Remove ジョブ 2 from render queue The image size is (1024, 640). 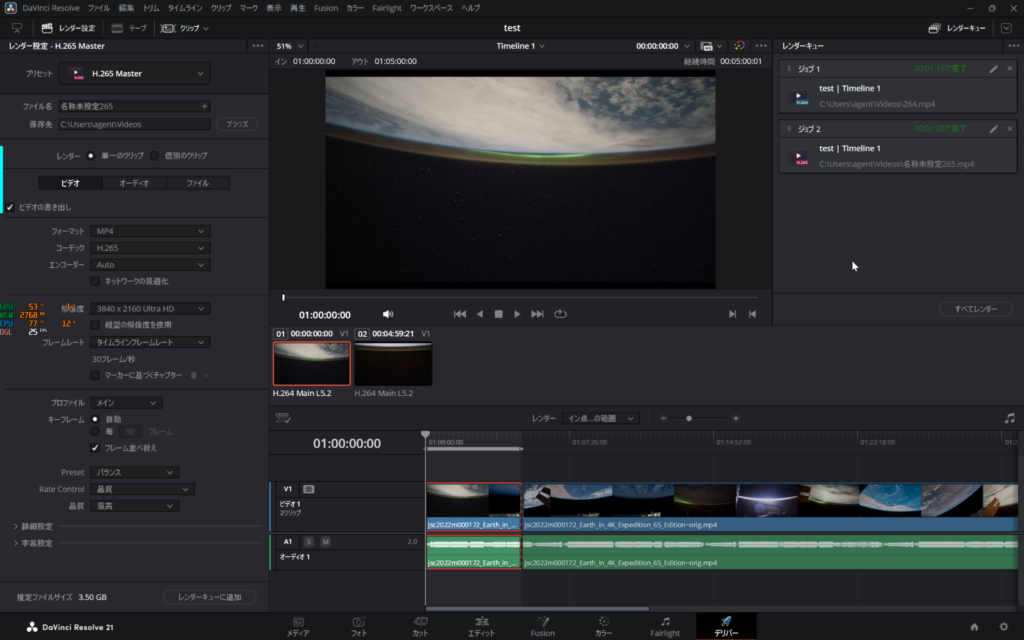1010,129
